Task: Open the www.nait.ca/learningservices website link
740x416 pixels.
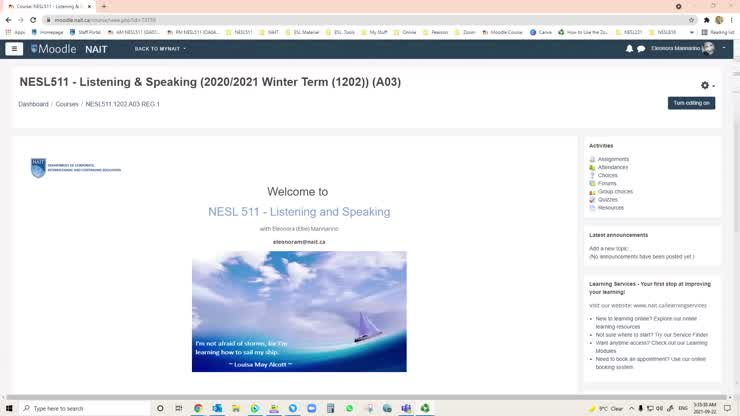Action: (x=670, y=306)
